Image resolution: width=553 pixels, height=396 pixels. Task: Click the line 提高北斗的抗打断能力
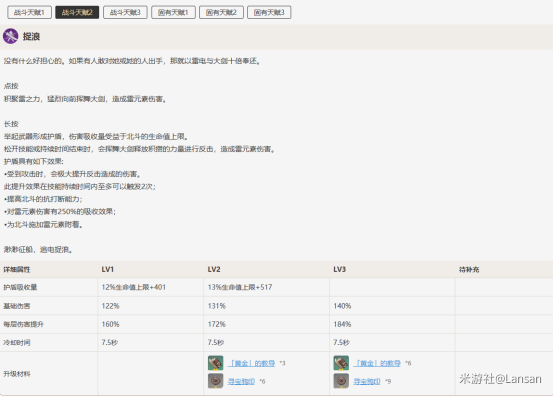click(x=43, y=199)
